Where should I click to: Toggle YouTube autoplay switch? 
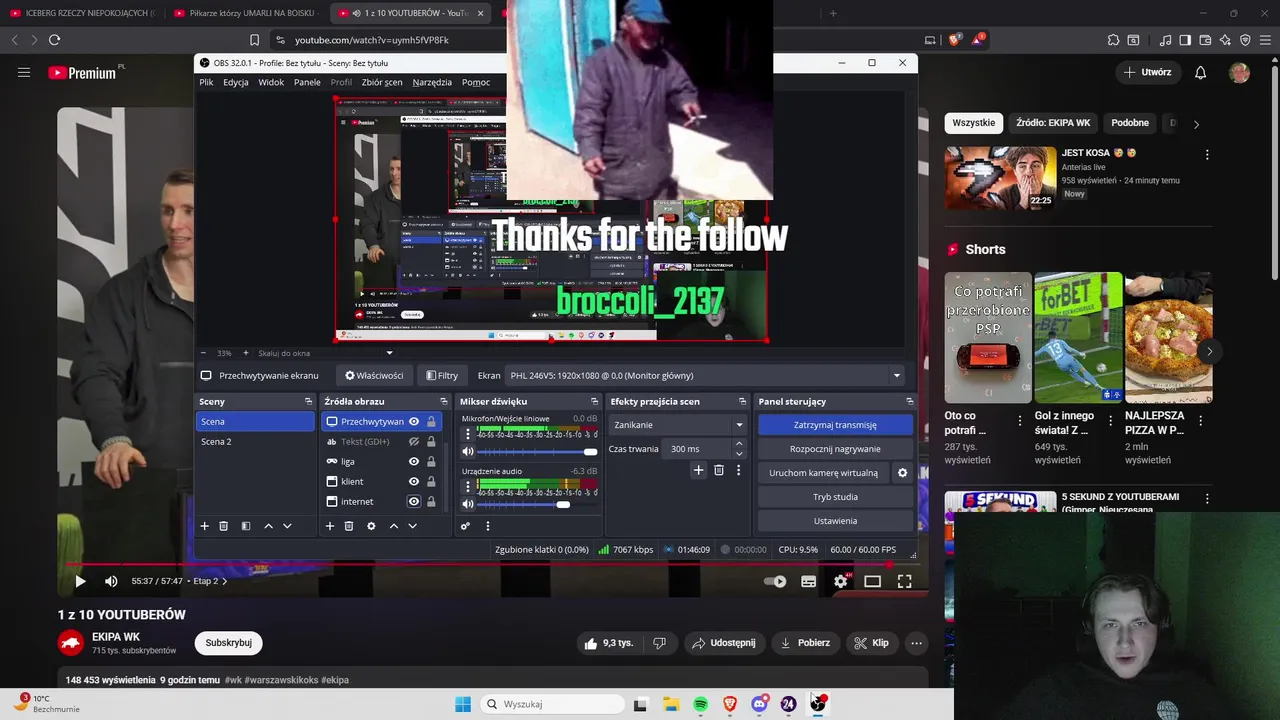pos(775,581)
